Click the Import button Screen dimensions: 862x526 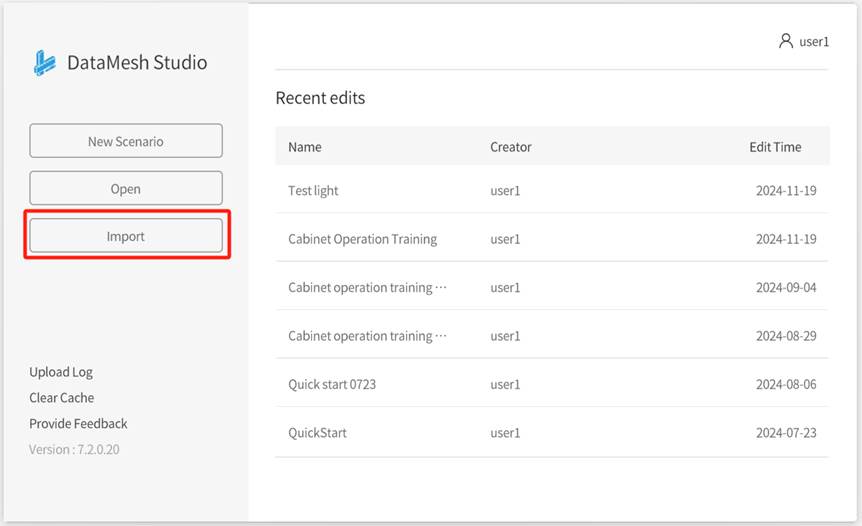(x=126, y=236)
